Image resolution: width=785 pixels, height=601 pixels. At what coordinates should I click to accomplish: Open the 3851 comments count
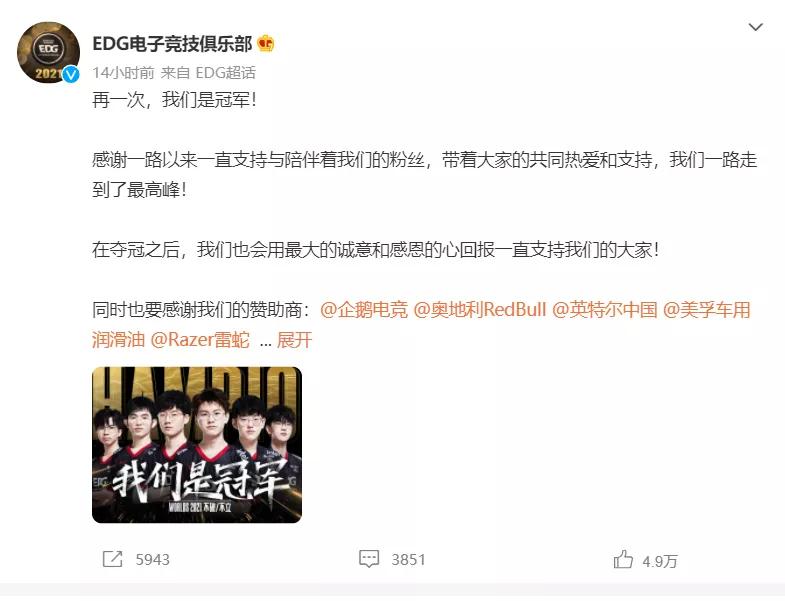click(x=409, y=559)
